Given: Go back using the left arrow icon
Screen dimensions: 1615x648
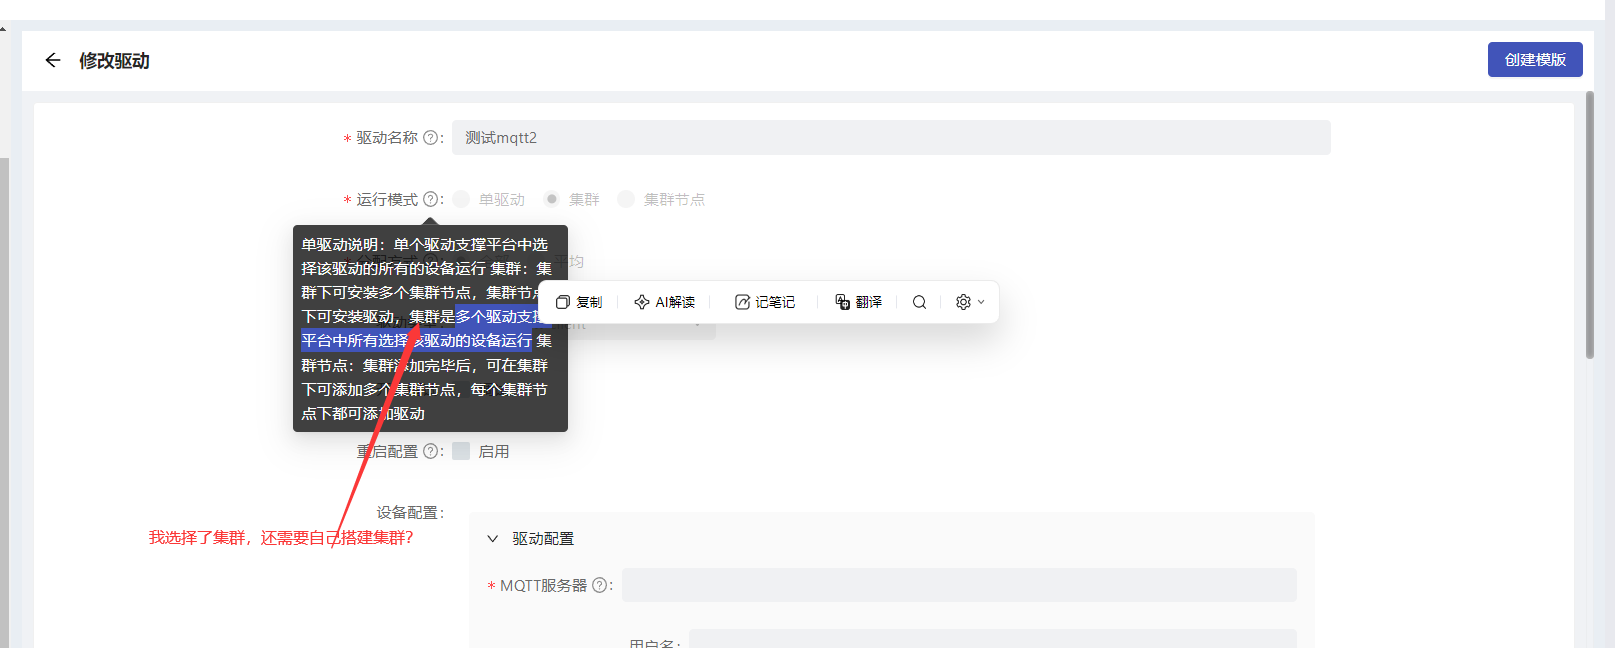Looking at the screenshot, I should coord(53,60).
